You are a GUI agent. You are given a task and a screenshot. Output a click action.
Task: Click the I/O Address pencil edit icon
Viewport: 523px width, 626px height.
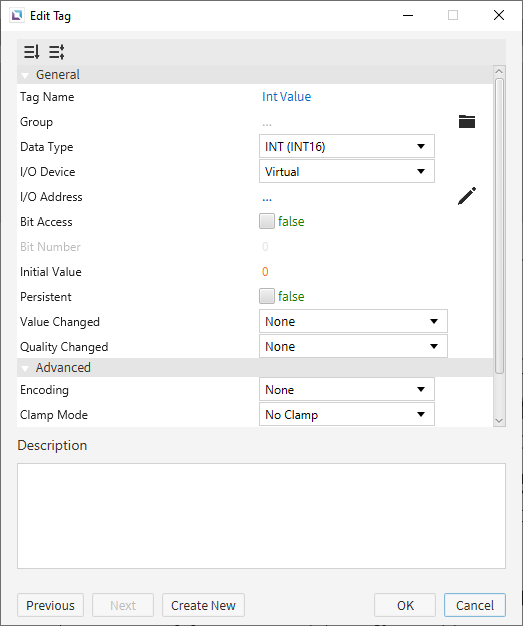[x=467, y=196]
